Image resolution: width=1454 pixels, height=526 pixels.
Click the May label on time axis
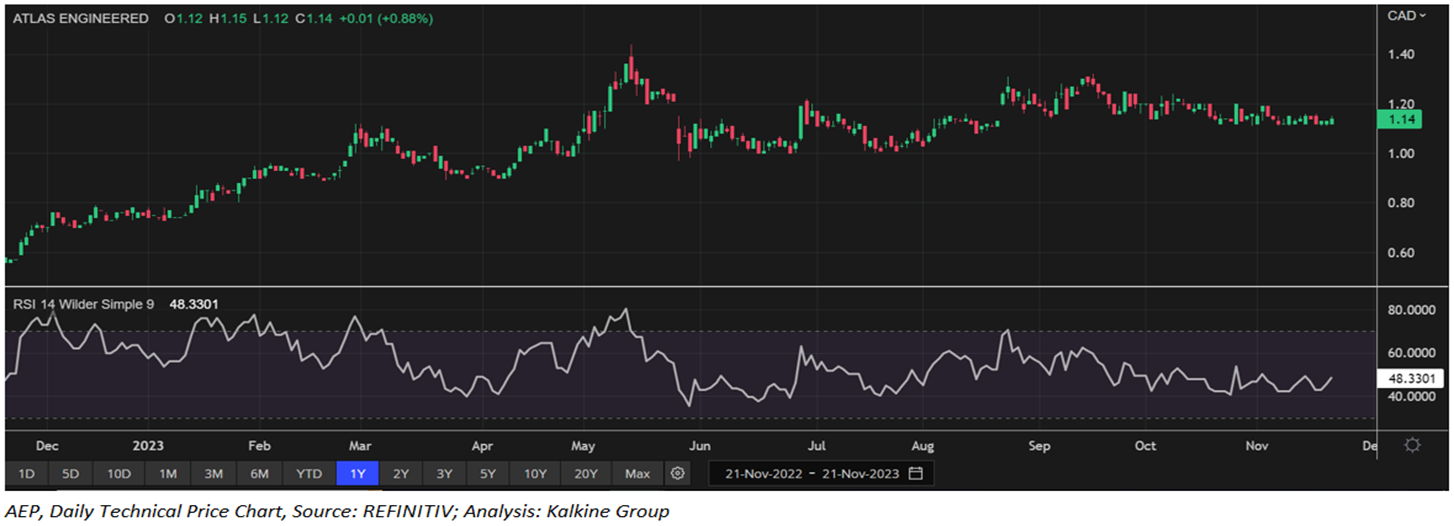point(583,445)
